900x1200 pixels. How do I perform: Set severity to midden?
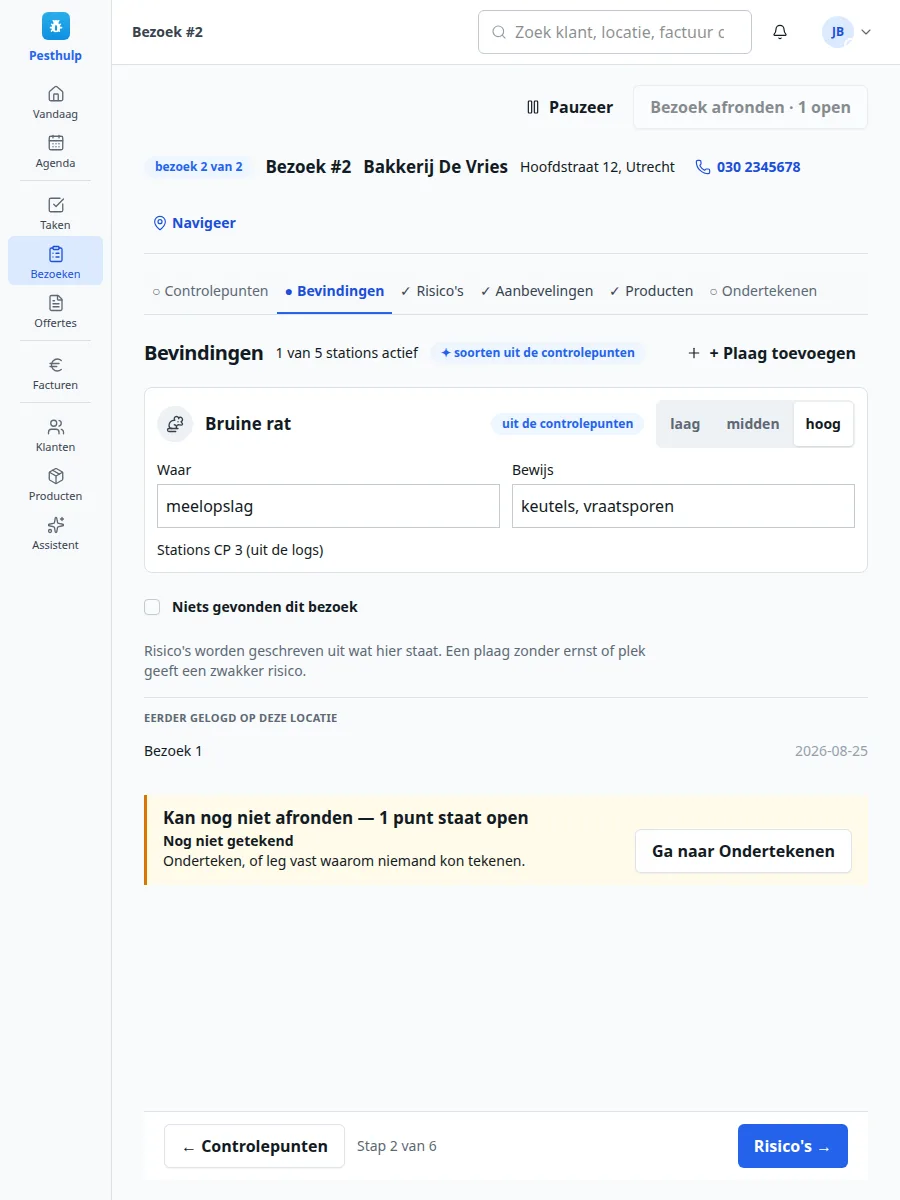click(x=753, y=424)
